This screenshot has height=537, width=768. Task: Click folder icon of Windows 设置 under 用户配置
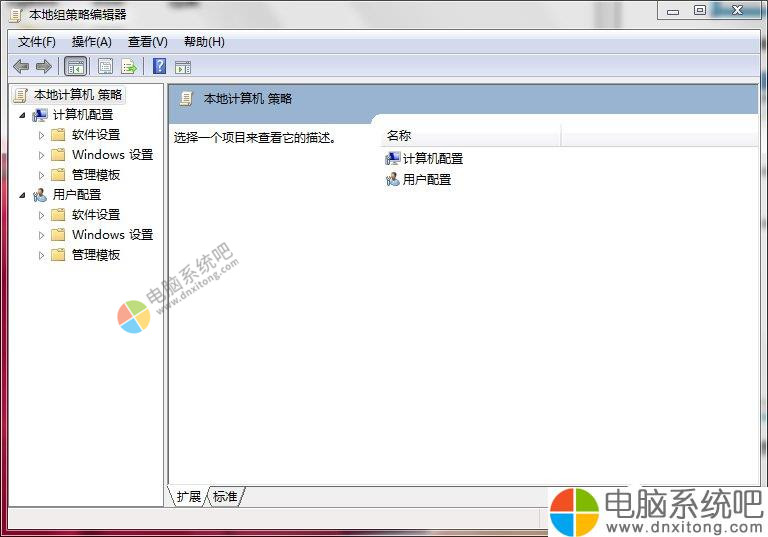[x=58, y=235]
